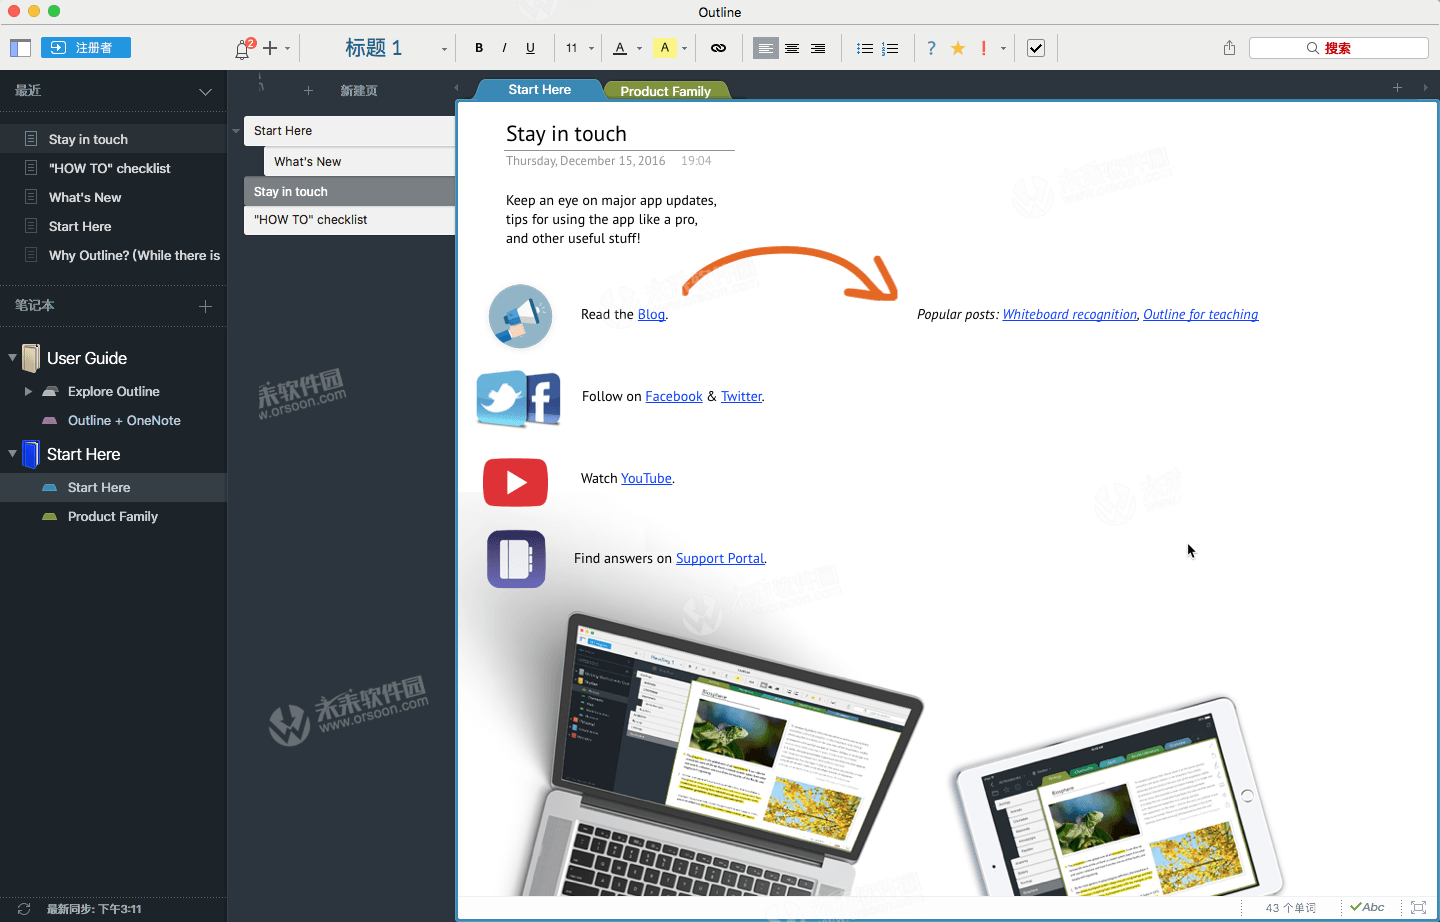The image size is (1440, 922).
Task: Open recent item What's New
Action: click(113, 197)
